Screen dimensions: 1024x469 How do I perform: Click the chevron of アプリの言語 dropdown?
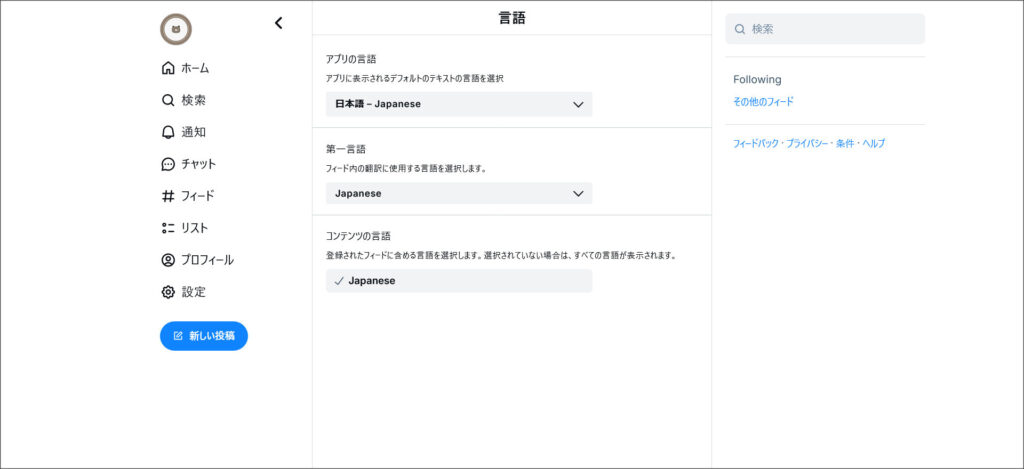click(578, 105)
